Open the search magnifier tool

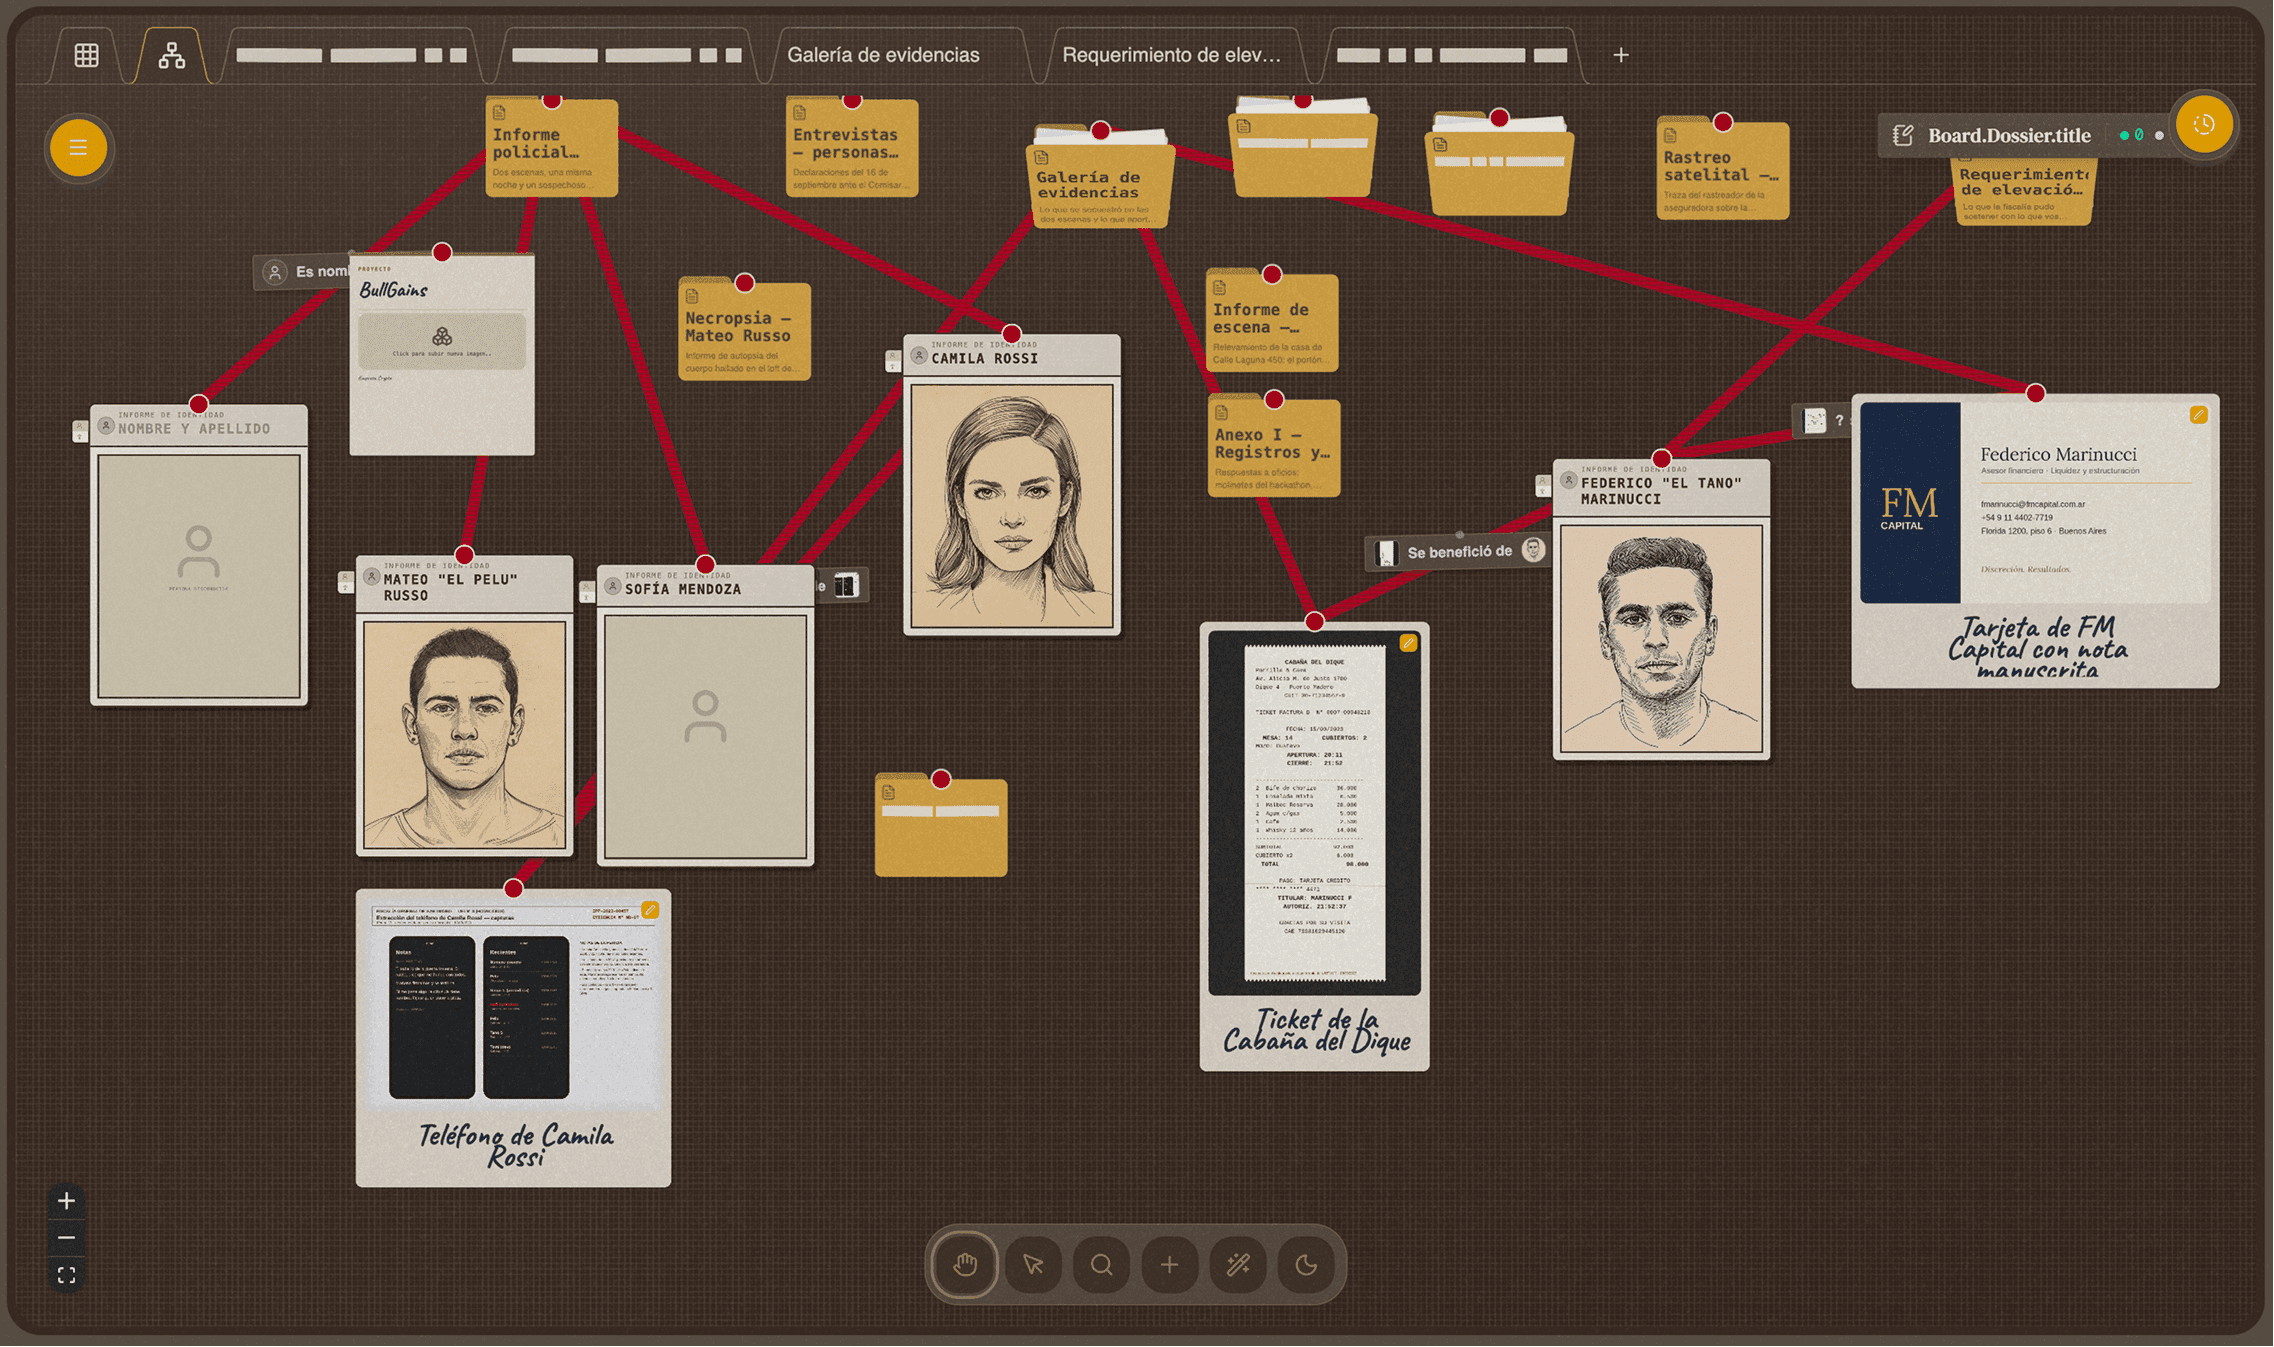1101,1265
